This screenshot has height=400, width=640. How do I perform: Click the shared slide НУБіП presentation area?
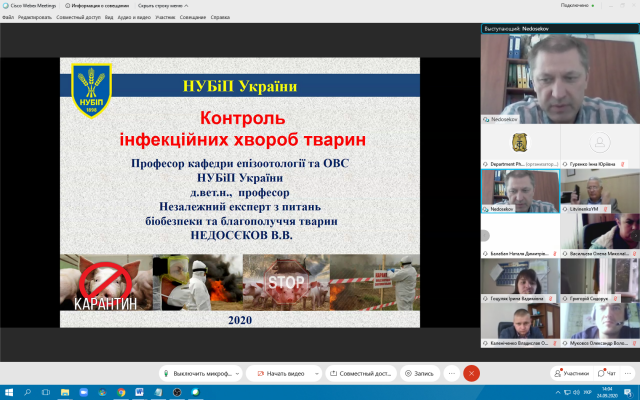[240, 192]
